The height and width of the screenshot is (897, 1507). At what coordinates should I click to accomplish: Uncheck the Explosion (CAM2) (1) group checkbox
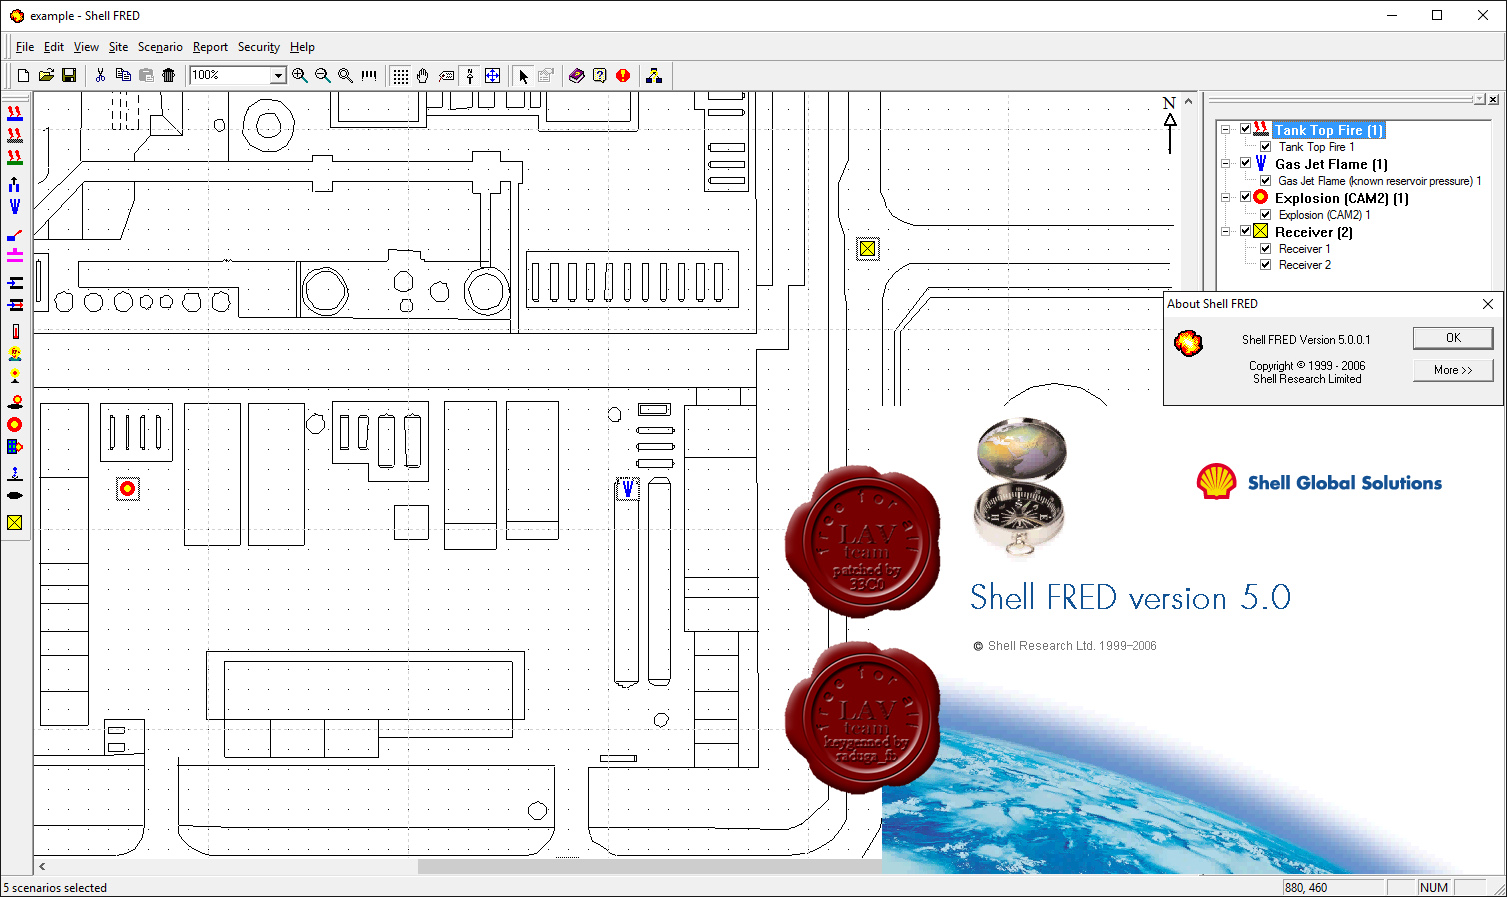tap(1245, 198)
